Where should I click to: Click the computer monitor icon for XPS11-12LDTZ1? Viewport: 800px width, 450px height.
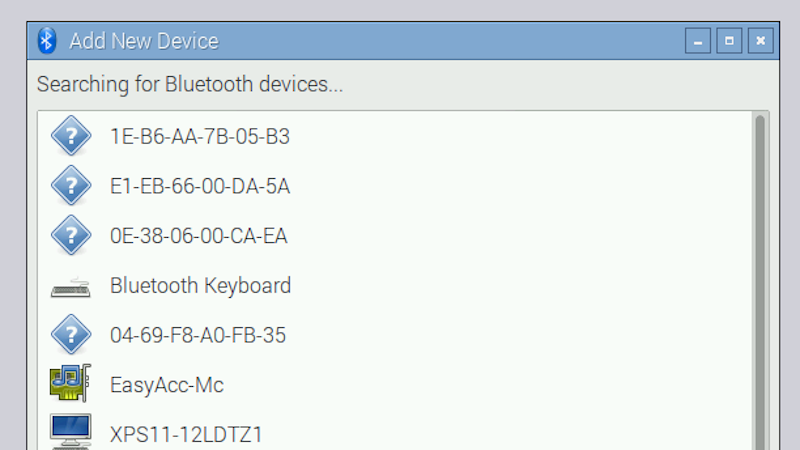71,432
